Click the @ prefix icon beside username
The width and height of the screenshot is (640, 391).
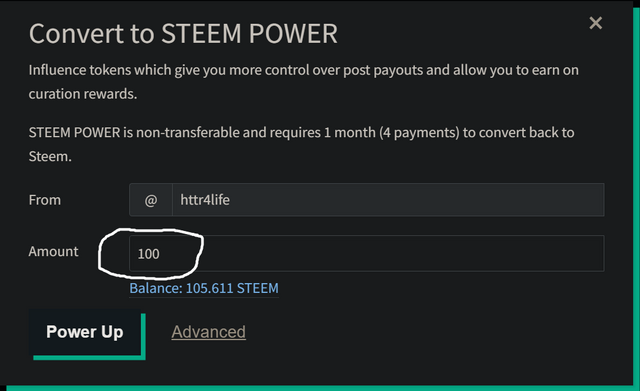151,200
